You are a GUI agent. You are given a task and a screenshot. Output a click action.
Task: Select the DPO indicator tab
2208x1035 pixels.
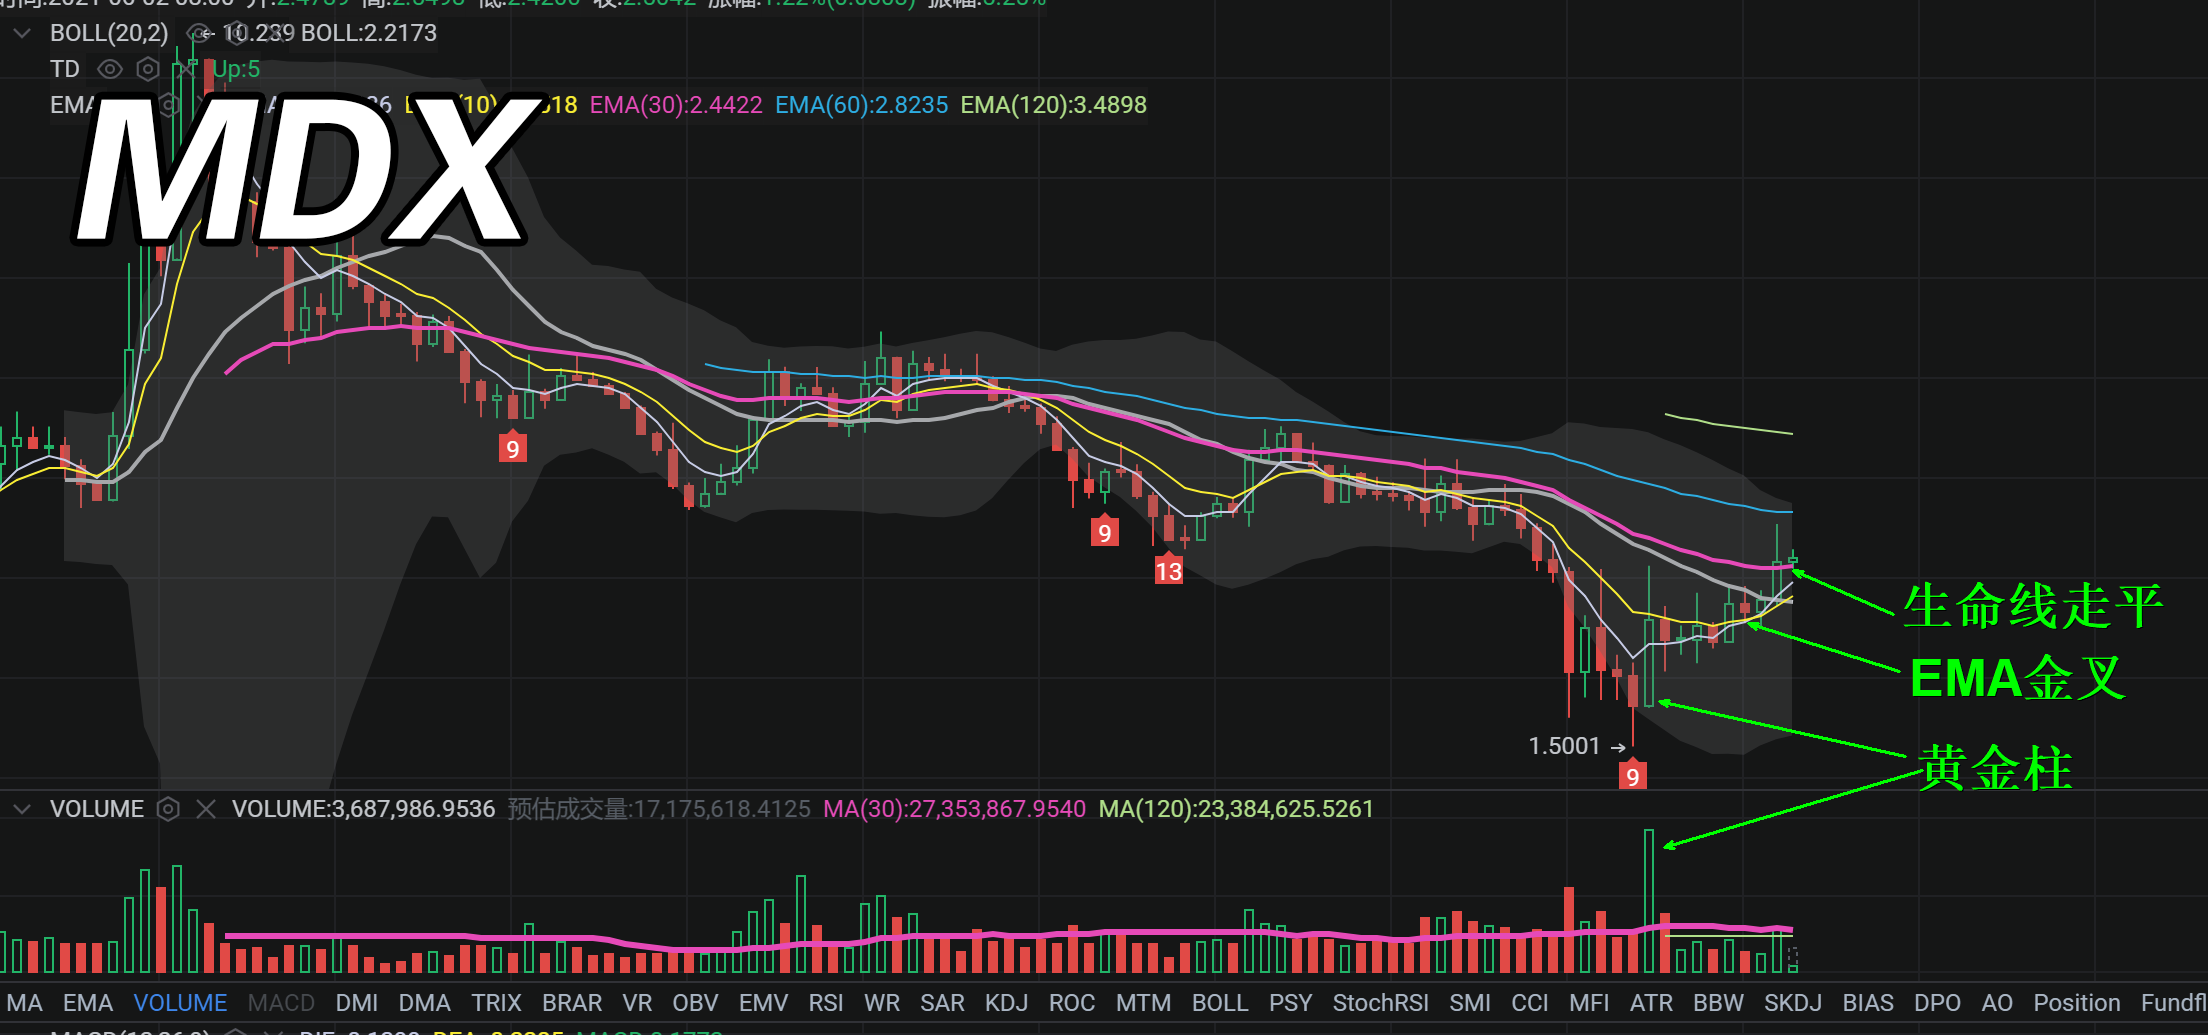pos(1937,1003)
